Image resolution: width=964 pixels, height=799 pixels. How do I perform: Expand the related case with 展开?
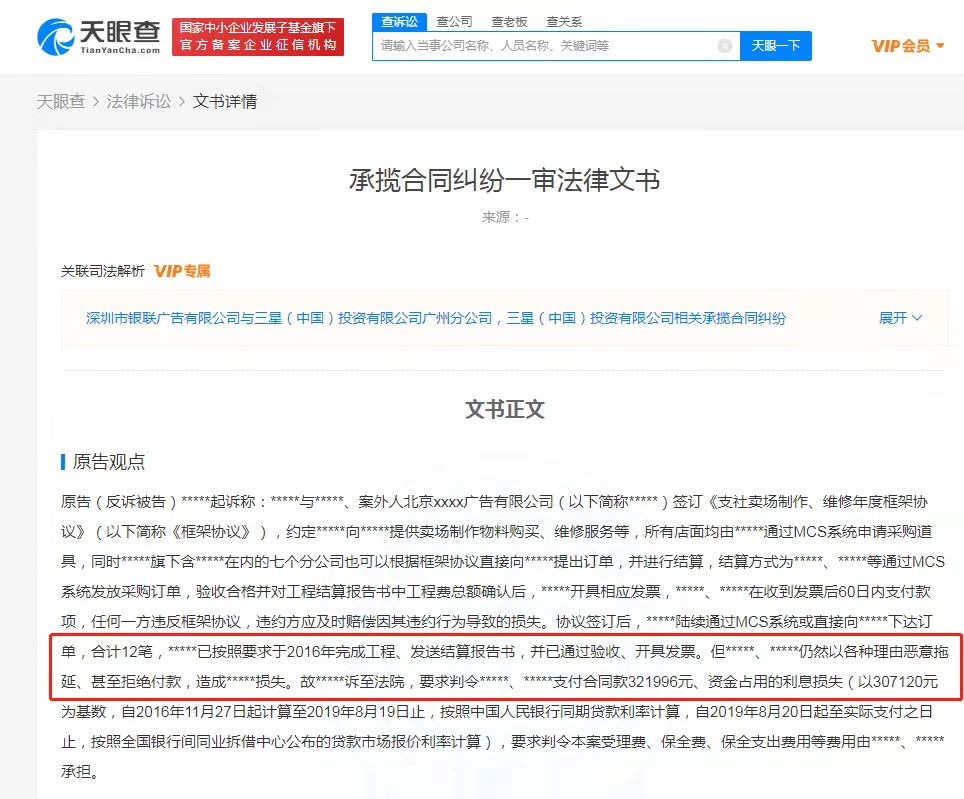[x=901, y=318]
